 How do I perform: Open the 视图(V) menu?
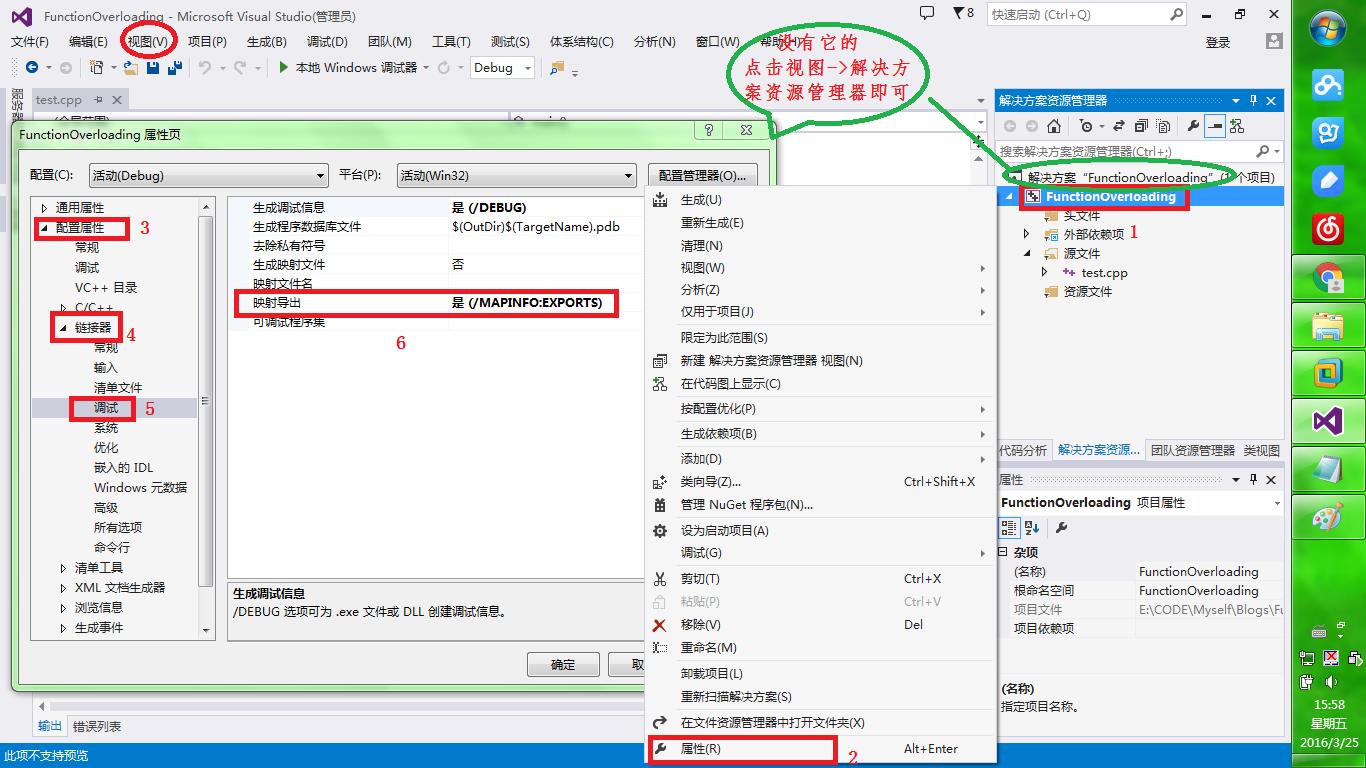pos(148,41)
